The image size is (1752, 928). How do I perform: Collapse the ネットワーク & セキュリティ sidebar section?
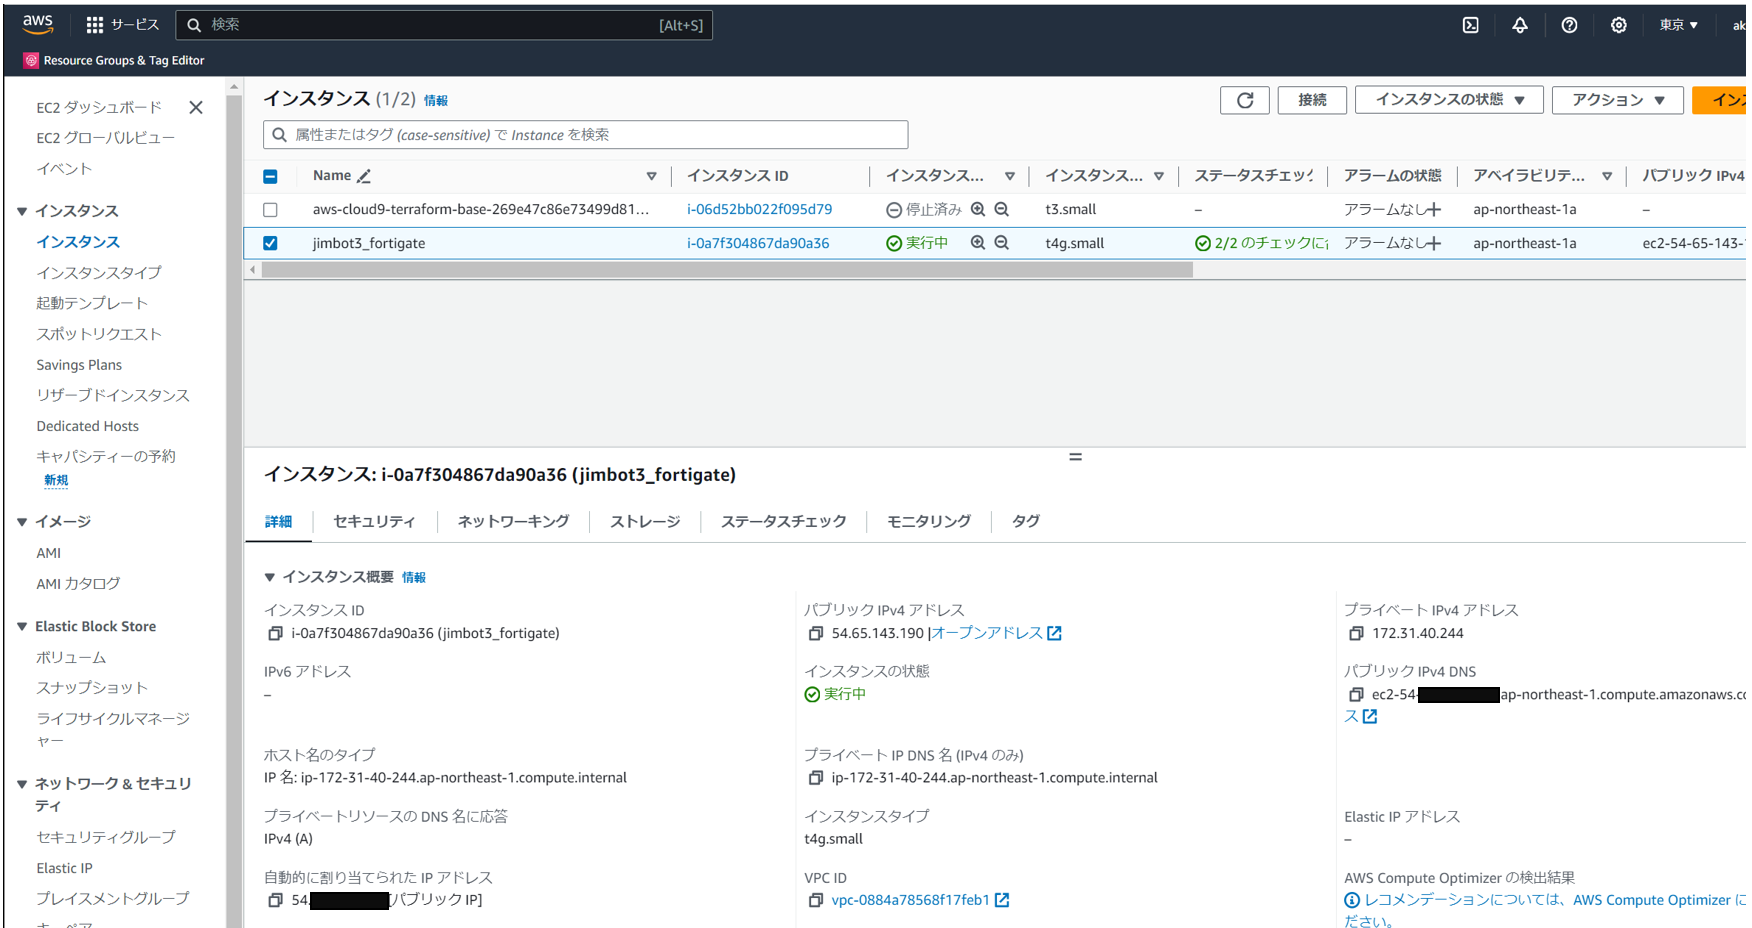tap(22, 784)
